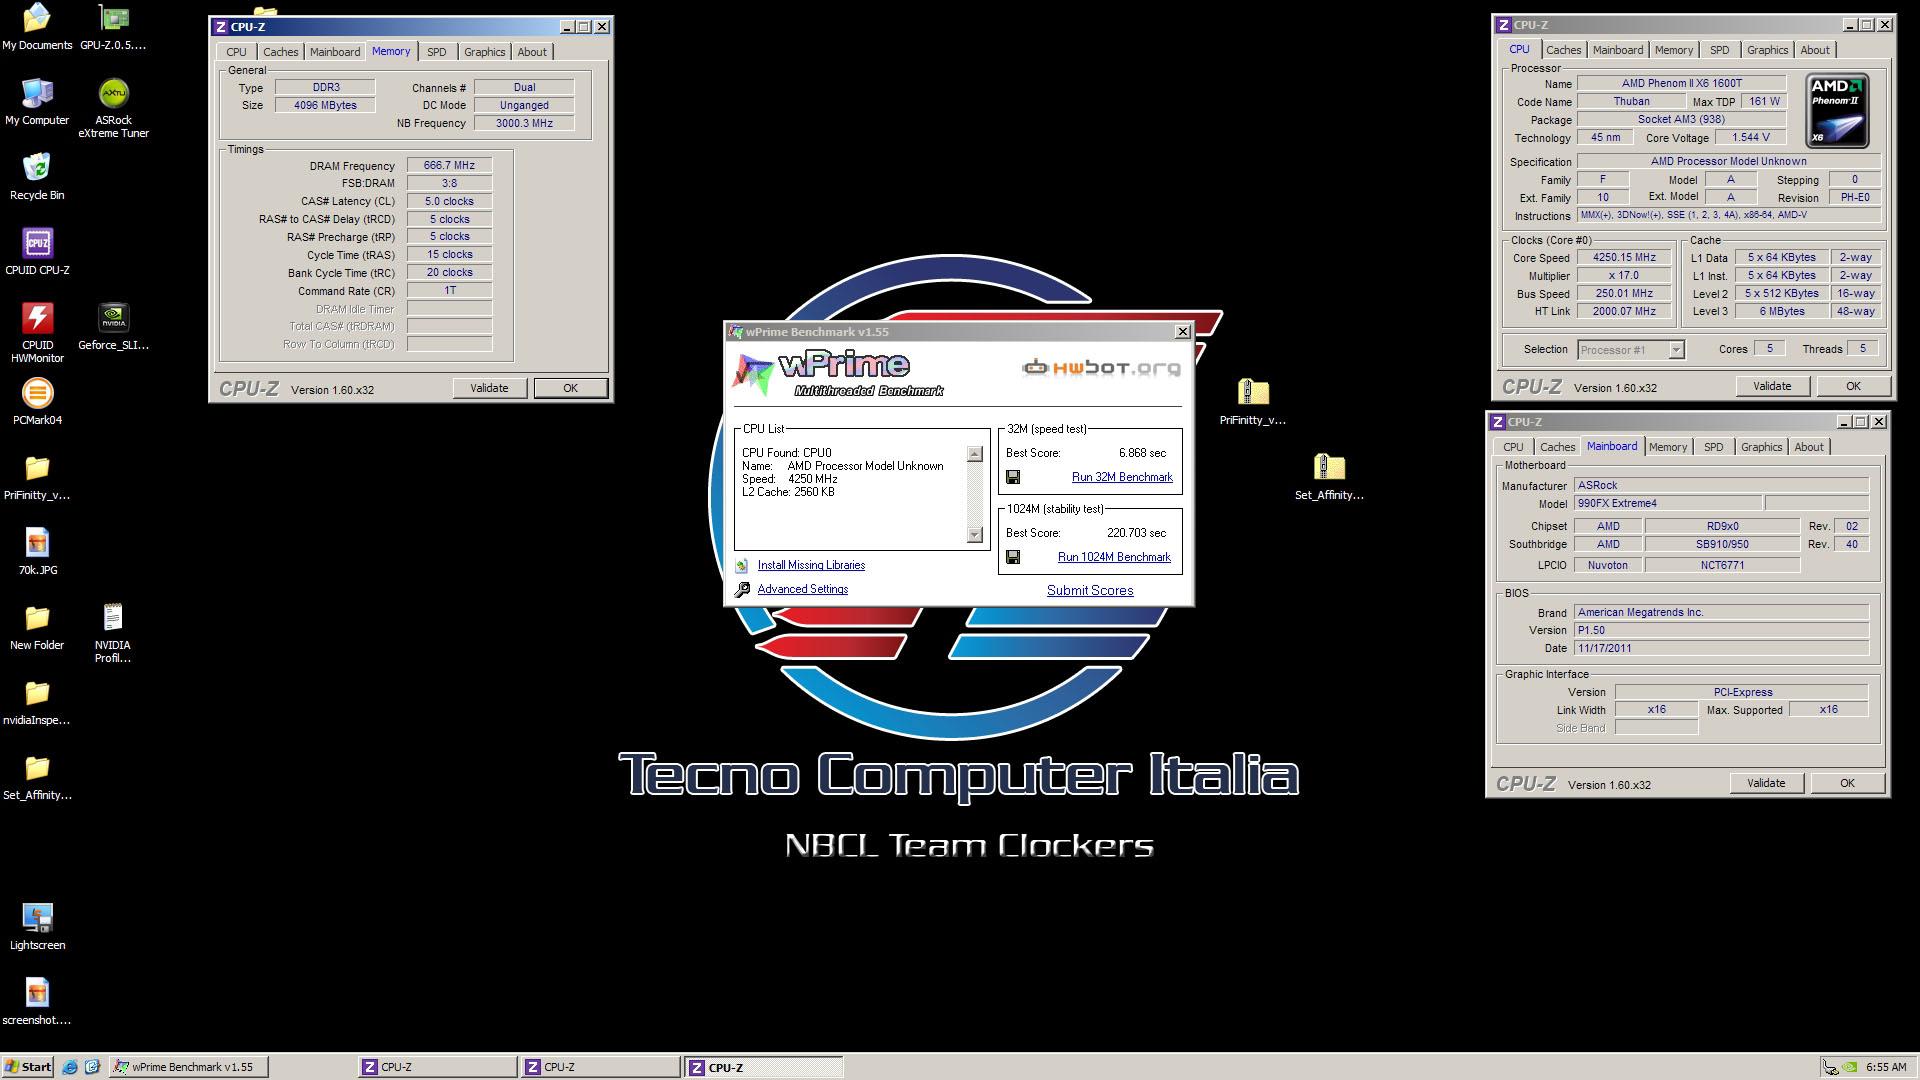The width and height of the screenshot is (1920, 1080).
Task: Open My Computer desktop icon
Action: click(37, 102)
